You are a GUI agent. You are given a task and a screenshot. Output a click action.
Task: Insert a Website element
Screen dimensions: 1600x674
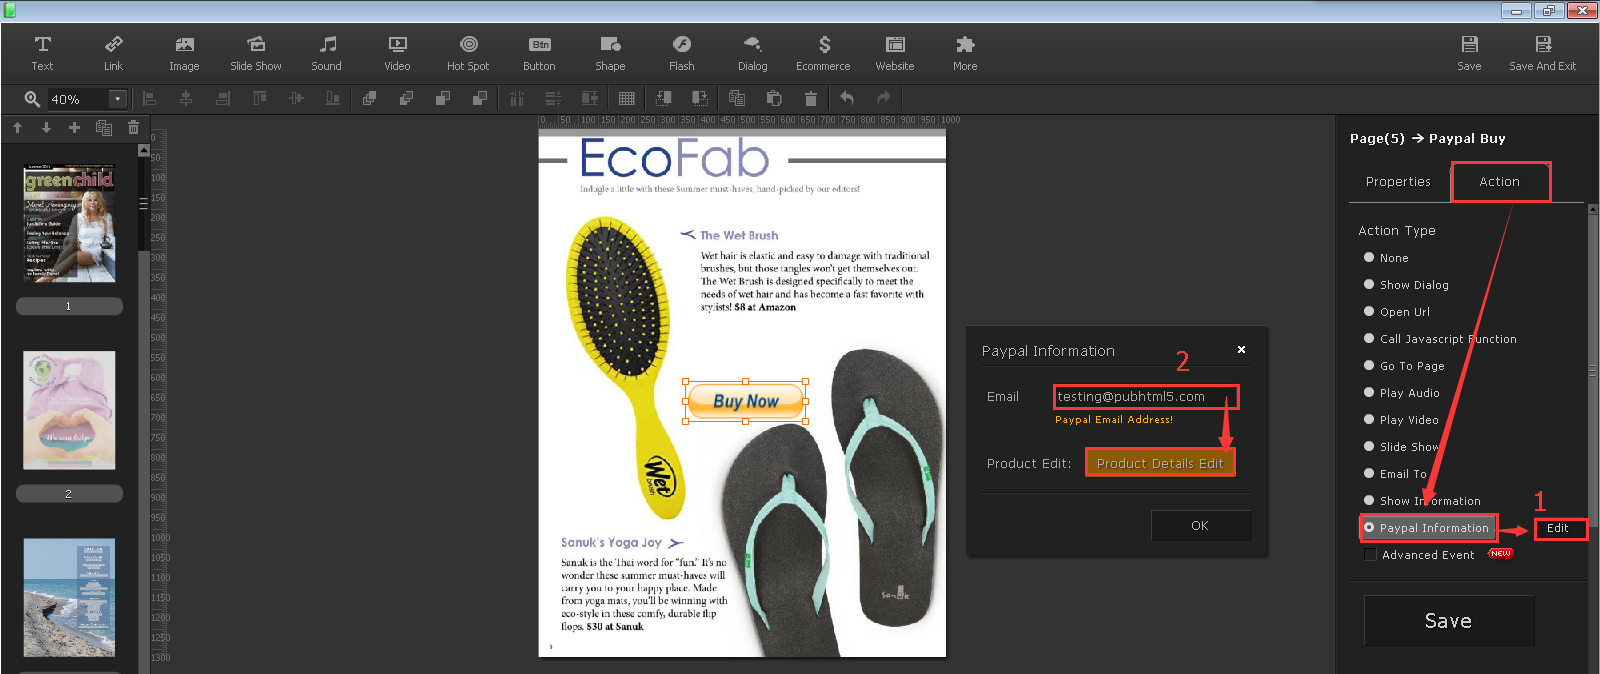click(x=895, y=53)
